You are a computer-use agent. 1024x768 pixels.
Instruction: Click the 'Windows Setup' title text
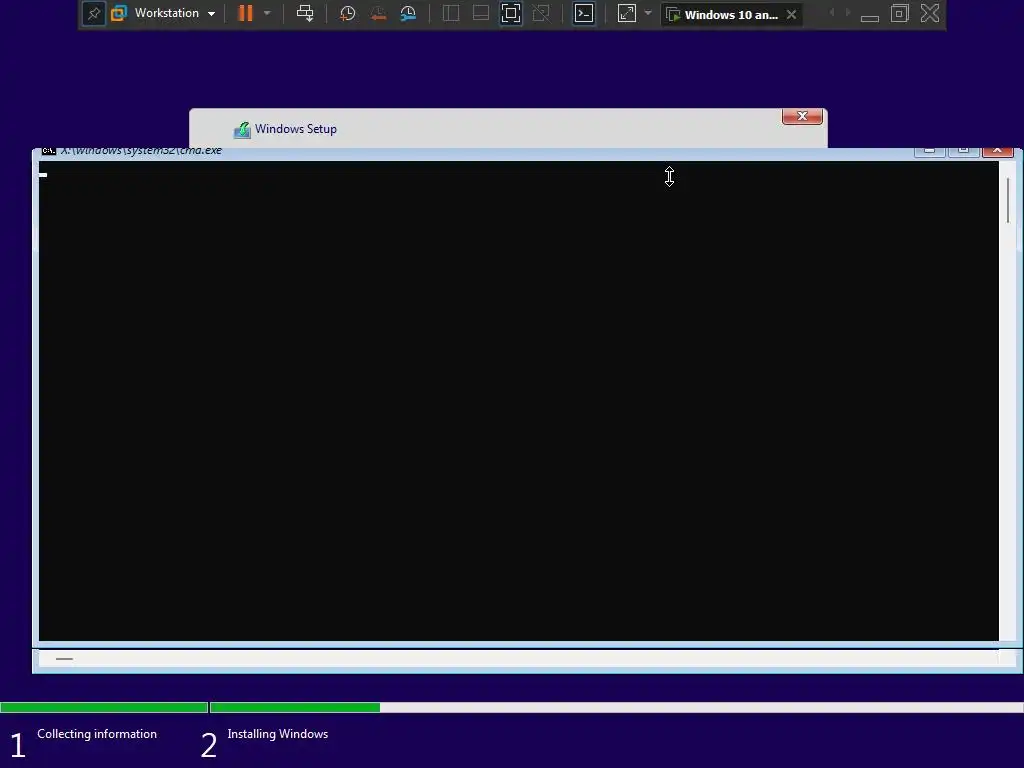coord(296,129)
